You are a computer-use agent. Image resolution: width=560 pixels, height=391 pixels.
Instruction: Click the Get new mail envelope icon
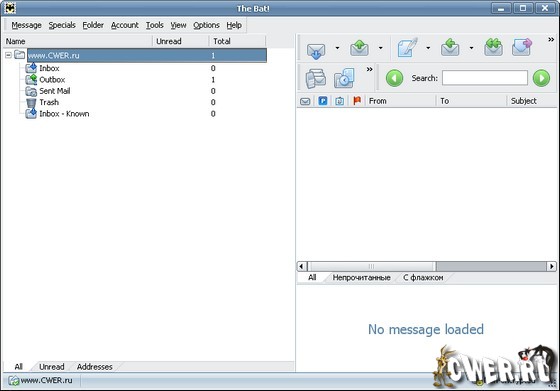tap(316, 49)
